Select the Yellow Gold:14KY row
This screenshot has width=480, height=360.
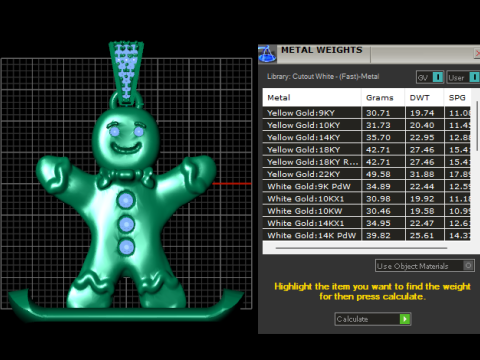click(x=367, y=137)
